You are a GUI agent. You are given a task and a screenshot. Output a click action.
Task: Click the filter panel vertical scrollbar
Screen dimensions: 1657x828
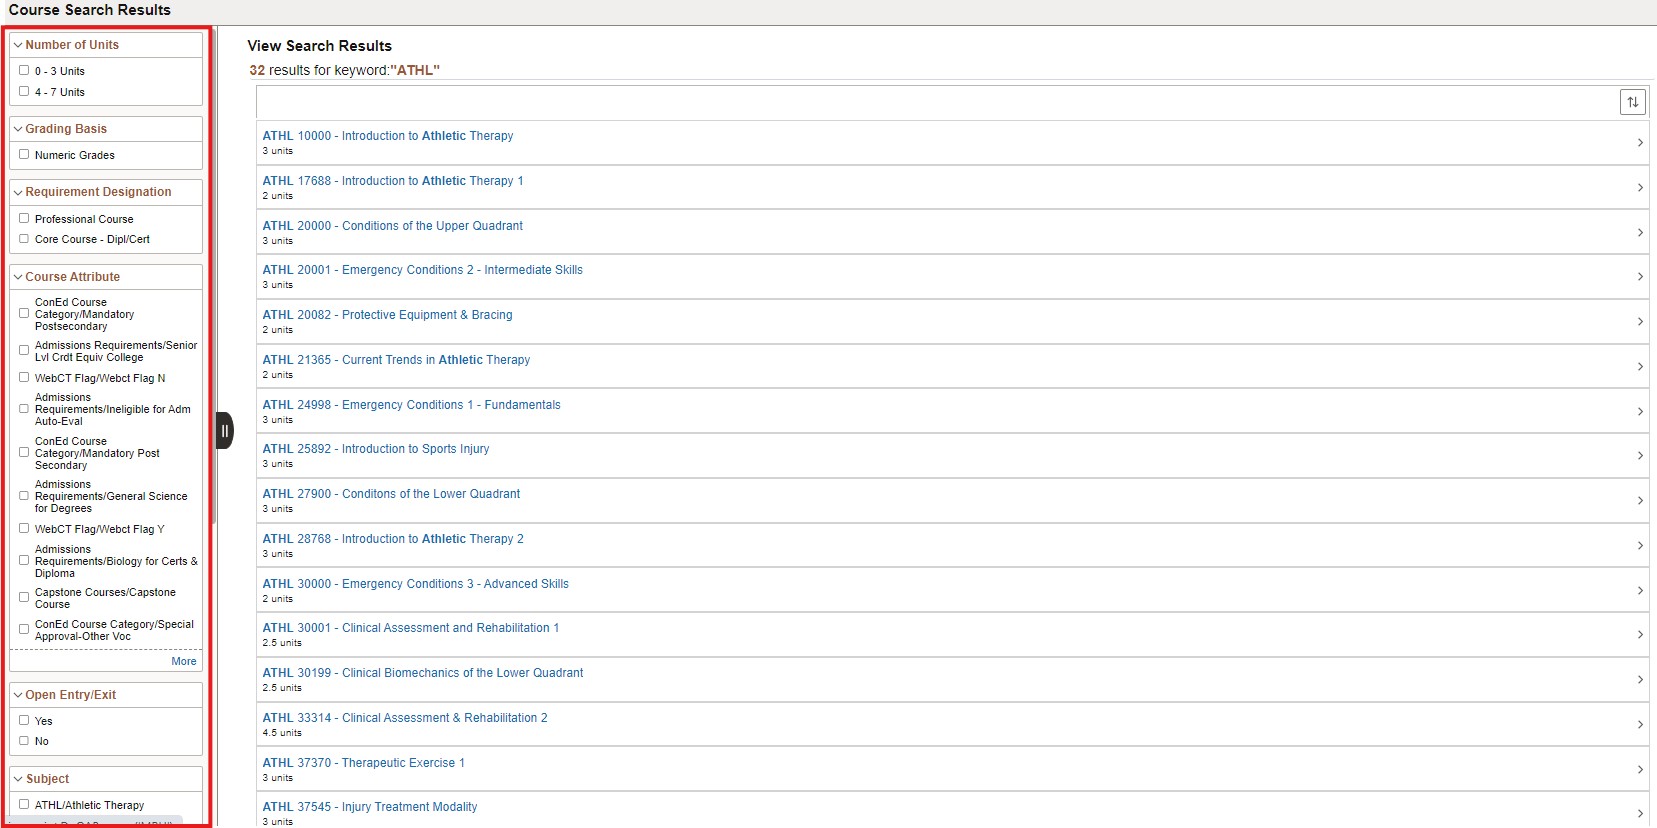tap(213, 300)
